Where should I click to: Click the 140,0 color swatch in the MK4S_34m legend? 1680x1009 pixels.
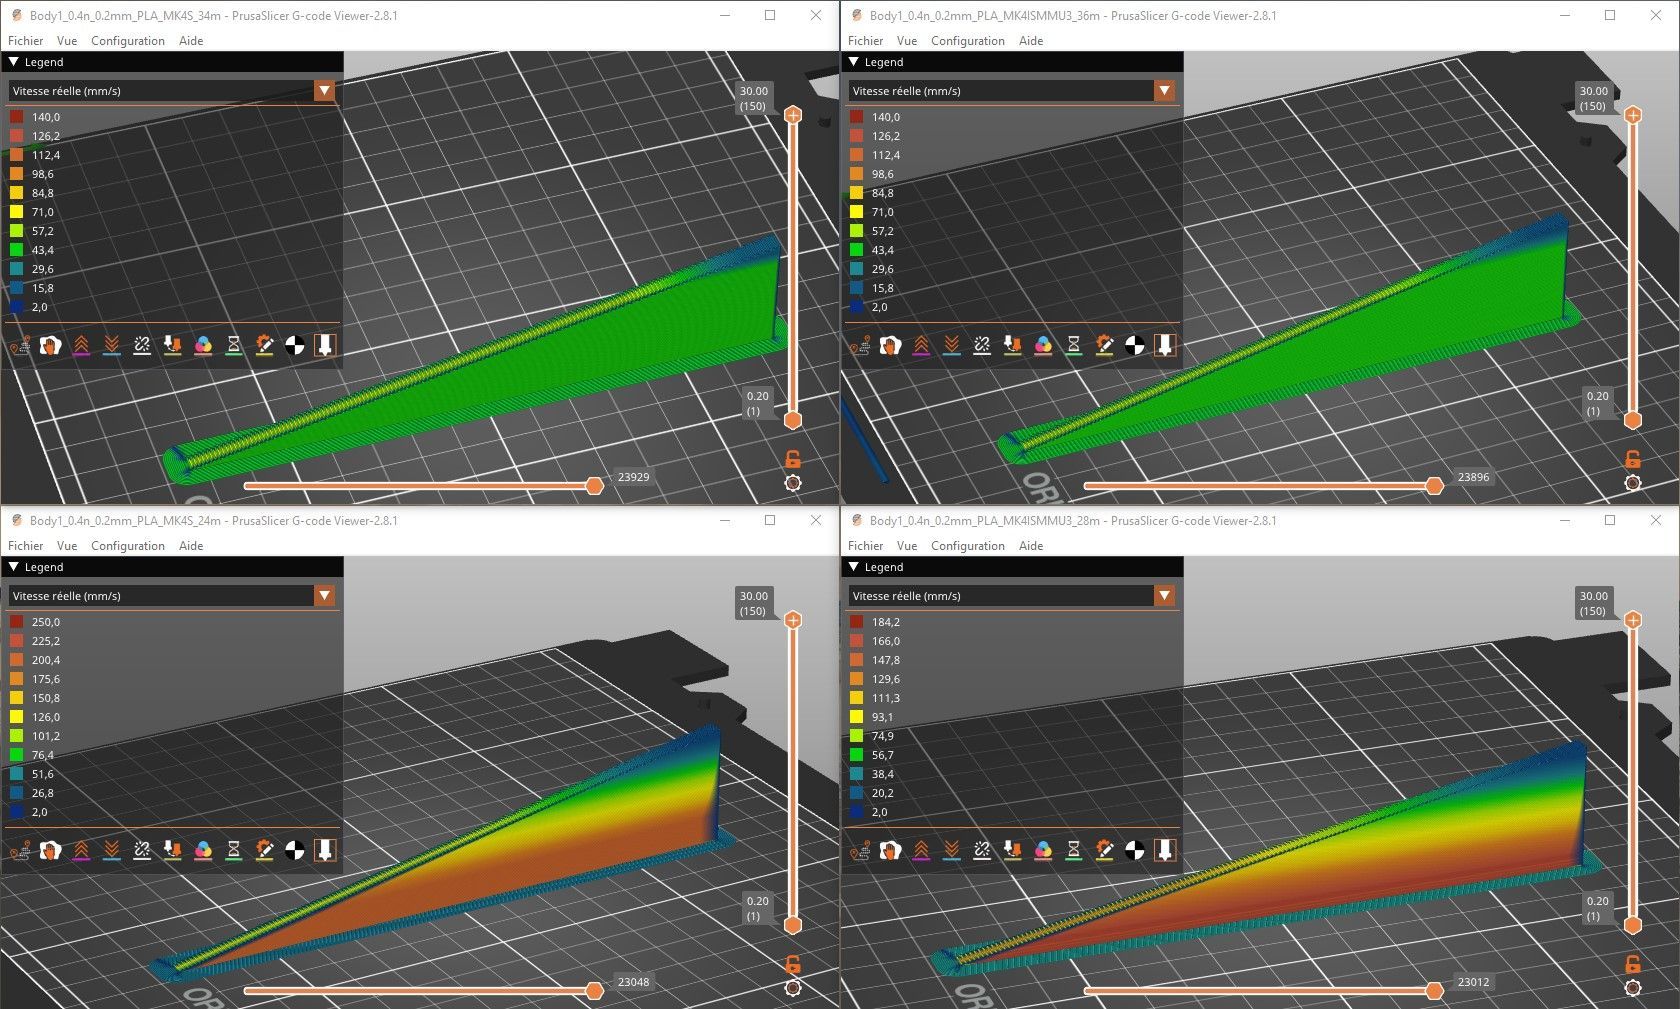17,117
